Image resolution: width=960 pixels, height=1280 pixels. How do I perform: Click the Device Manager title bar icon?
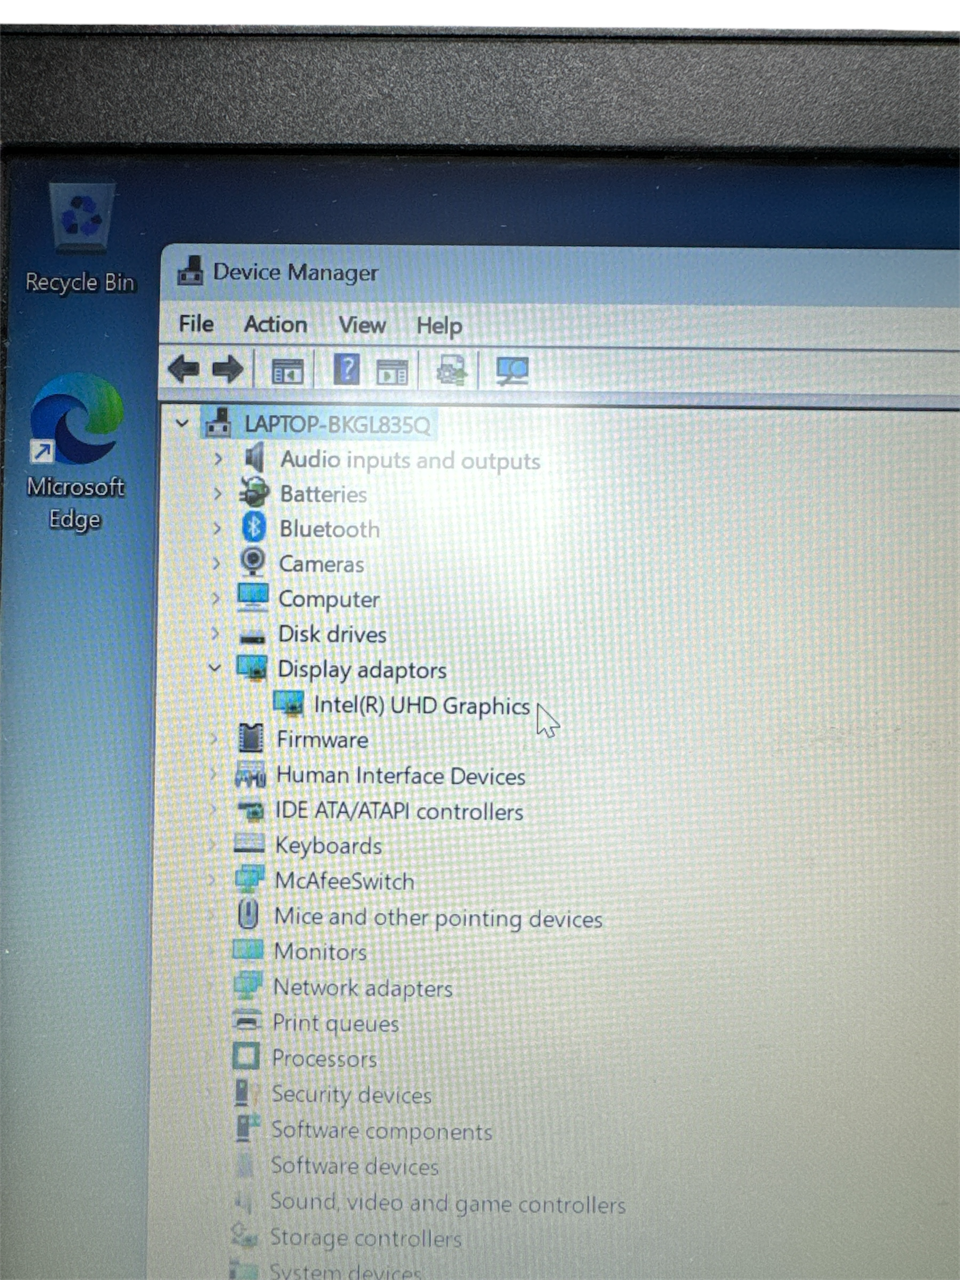tap(190, 271)
